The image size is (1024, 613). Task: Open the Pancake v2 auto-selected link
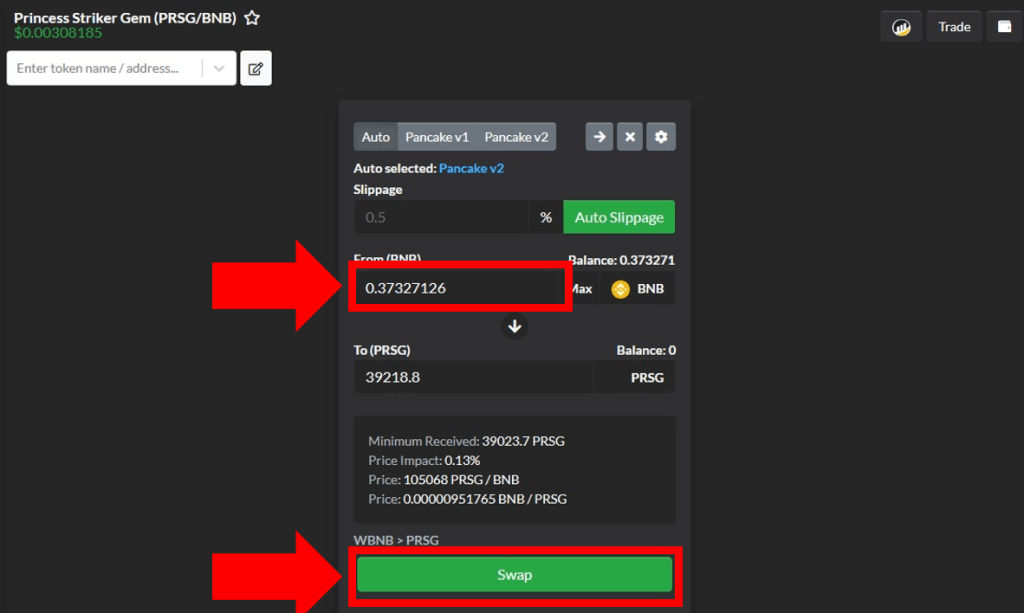472,168
